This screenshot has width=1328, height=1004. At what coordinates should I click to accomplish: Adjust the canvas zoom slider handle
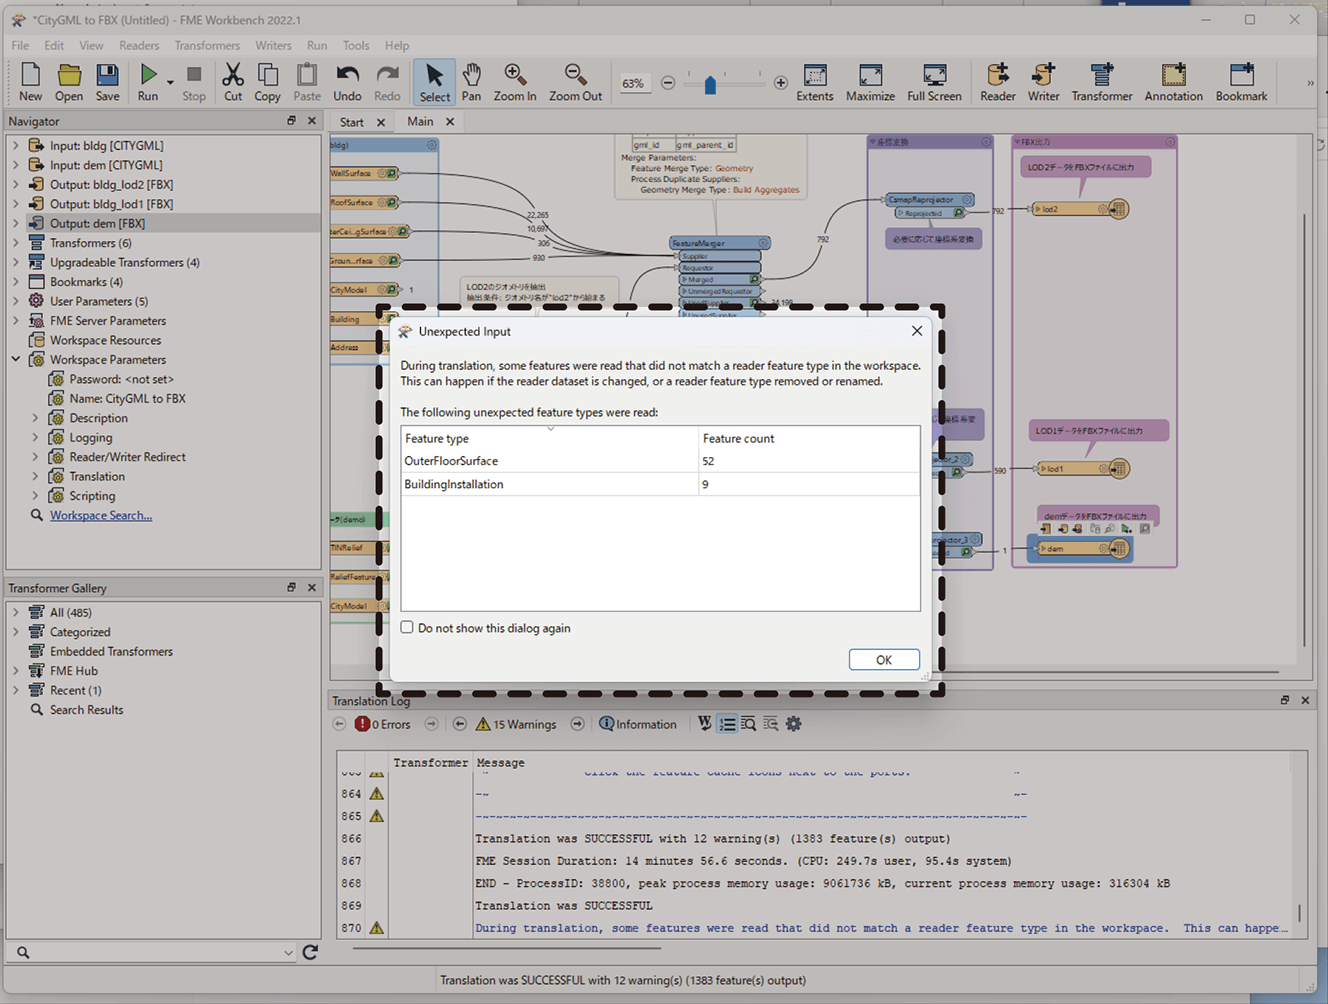(710, 85)
